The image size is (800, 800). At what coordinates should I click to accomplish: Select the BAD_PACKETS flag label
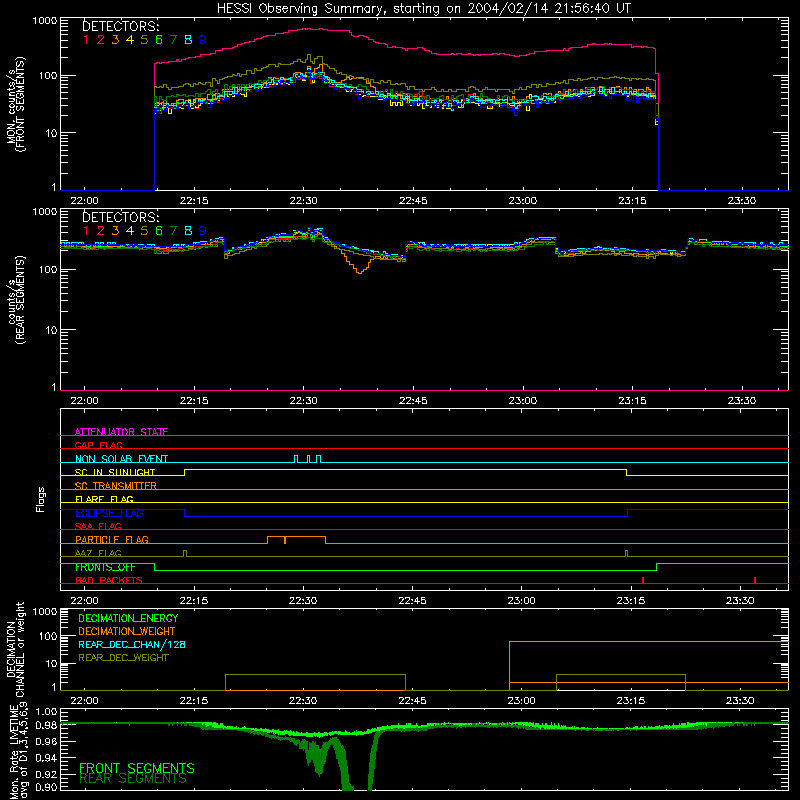[109, 580]
